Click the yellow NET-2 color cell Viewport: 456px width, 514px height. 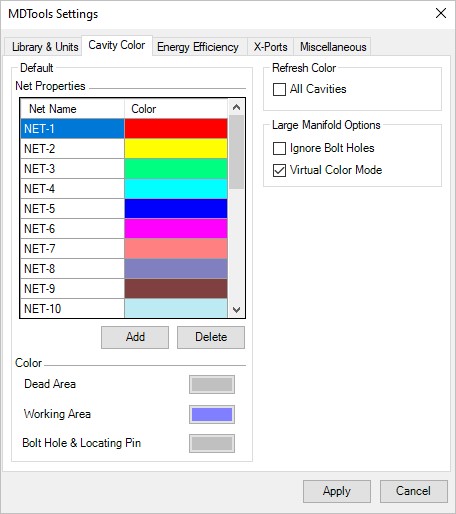(x=176, y=149)
